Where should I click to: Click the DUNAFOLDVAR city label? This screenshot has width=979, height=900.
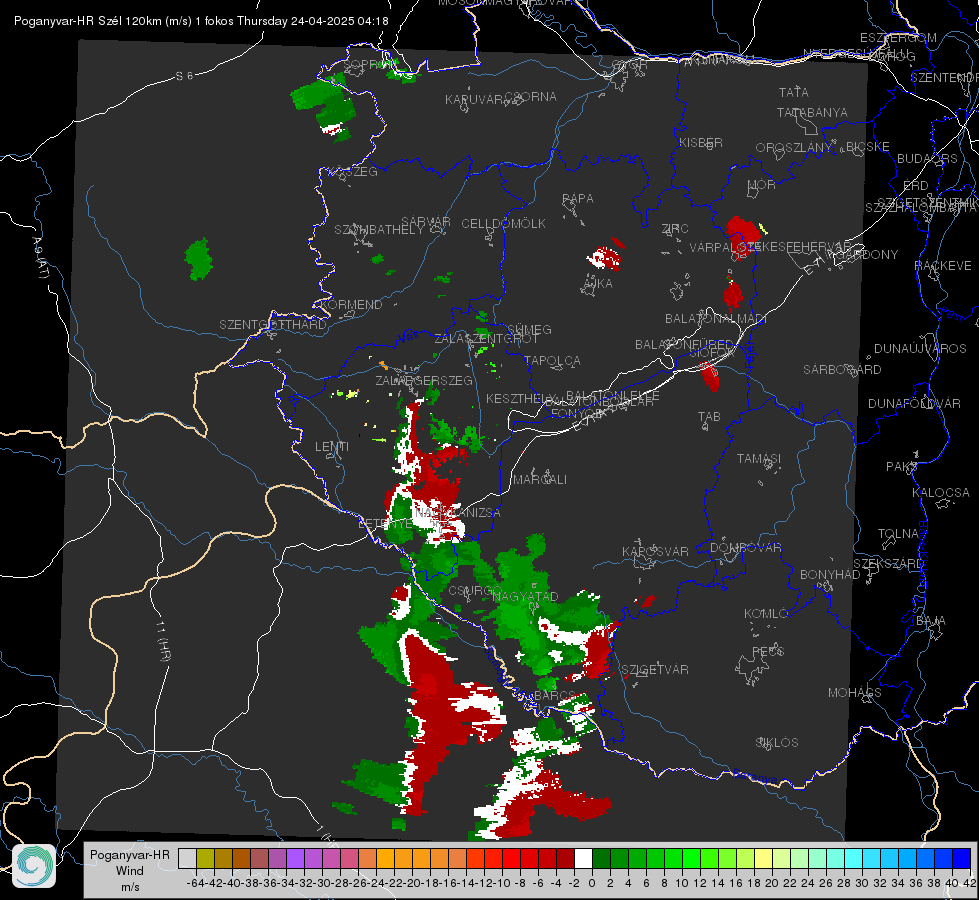[914, 403]
